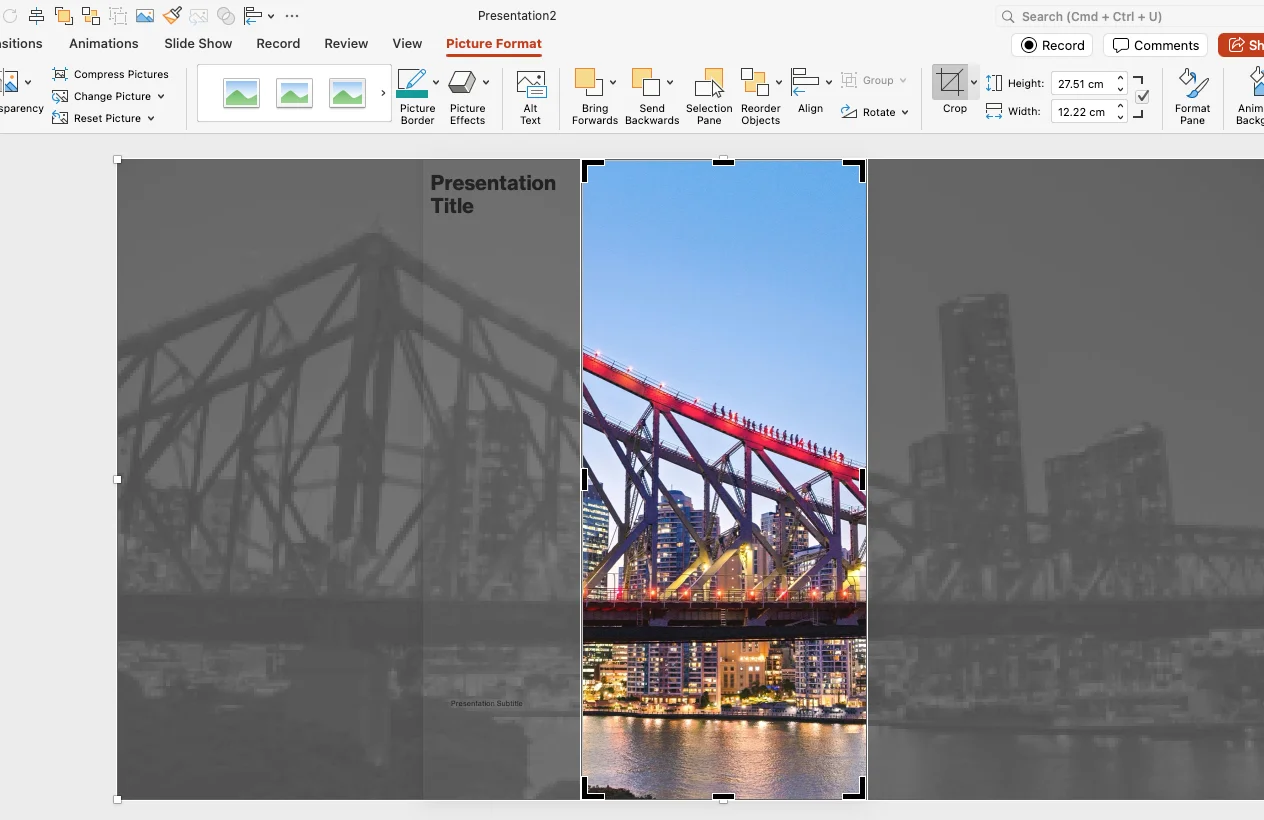1264x820 pixels.
Task: Select the third picture style thumbnail
Action: (x=347, y=93)
